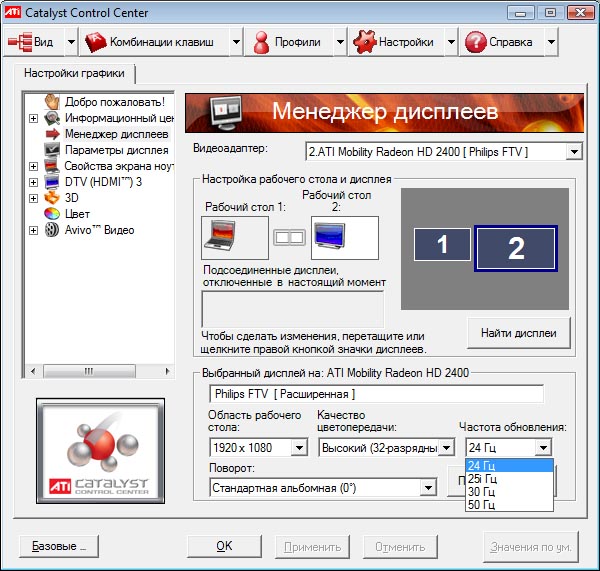Switch to the Настройки графики tab

(74, 73)
